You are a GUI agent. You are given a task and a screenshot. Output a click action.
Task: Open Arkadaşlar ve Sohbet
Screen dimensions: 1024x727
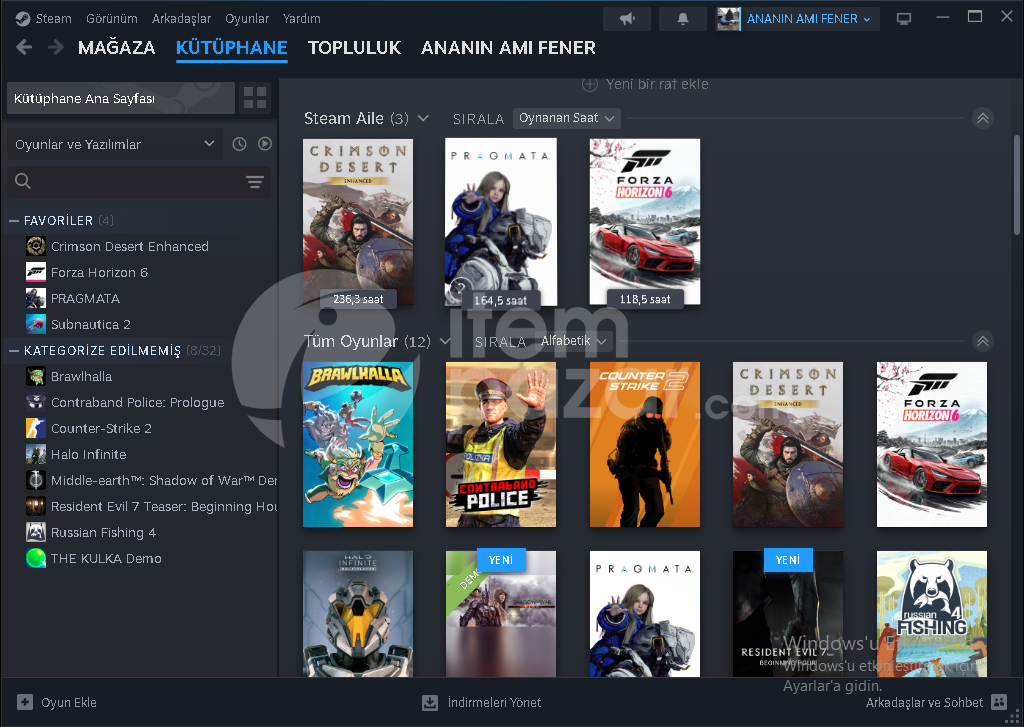[x=936, y=702]
